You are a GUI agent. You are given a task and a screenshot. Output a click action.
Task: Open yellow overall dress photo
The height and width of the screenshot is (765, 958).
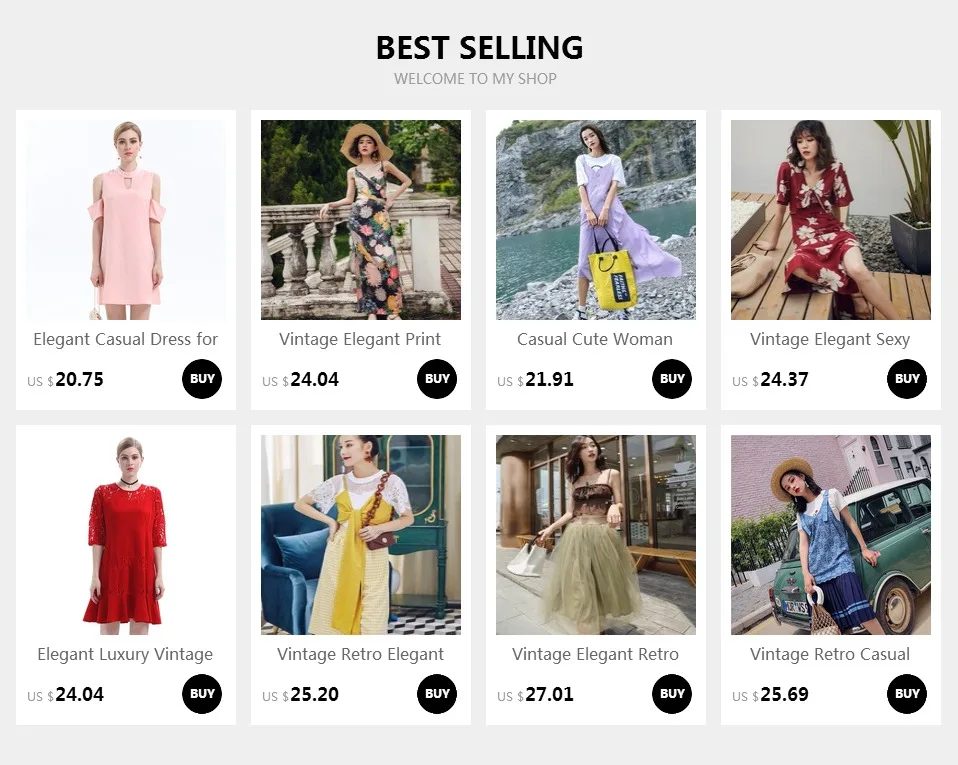click(361, 535)
